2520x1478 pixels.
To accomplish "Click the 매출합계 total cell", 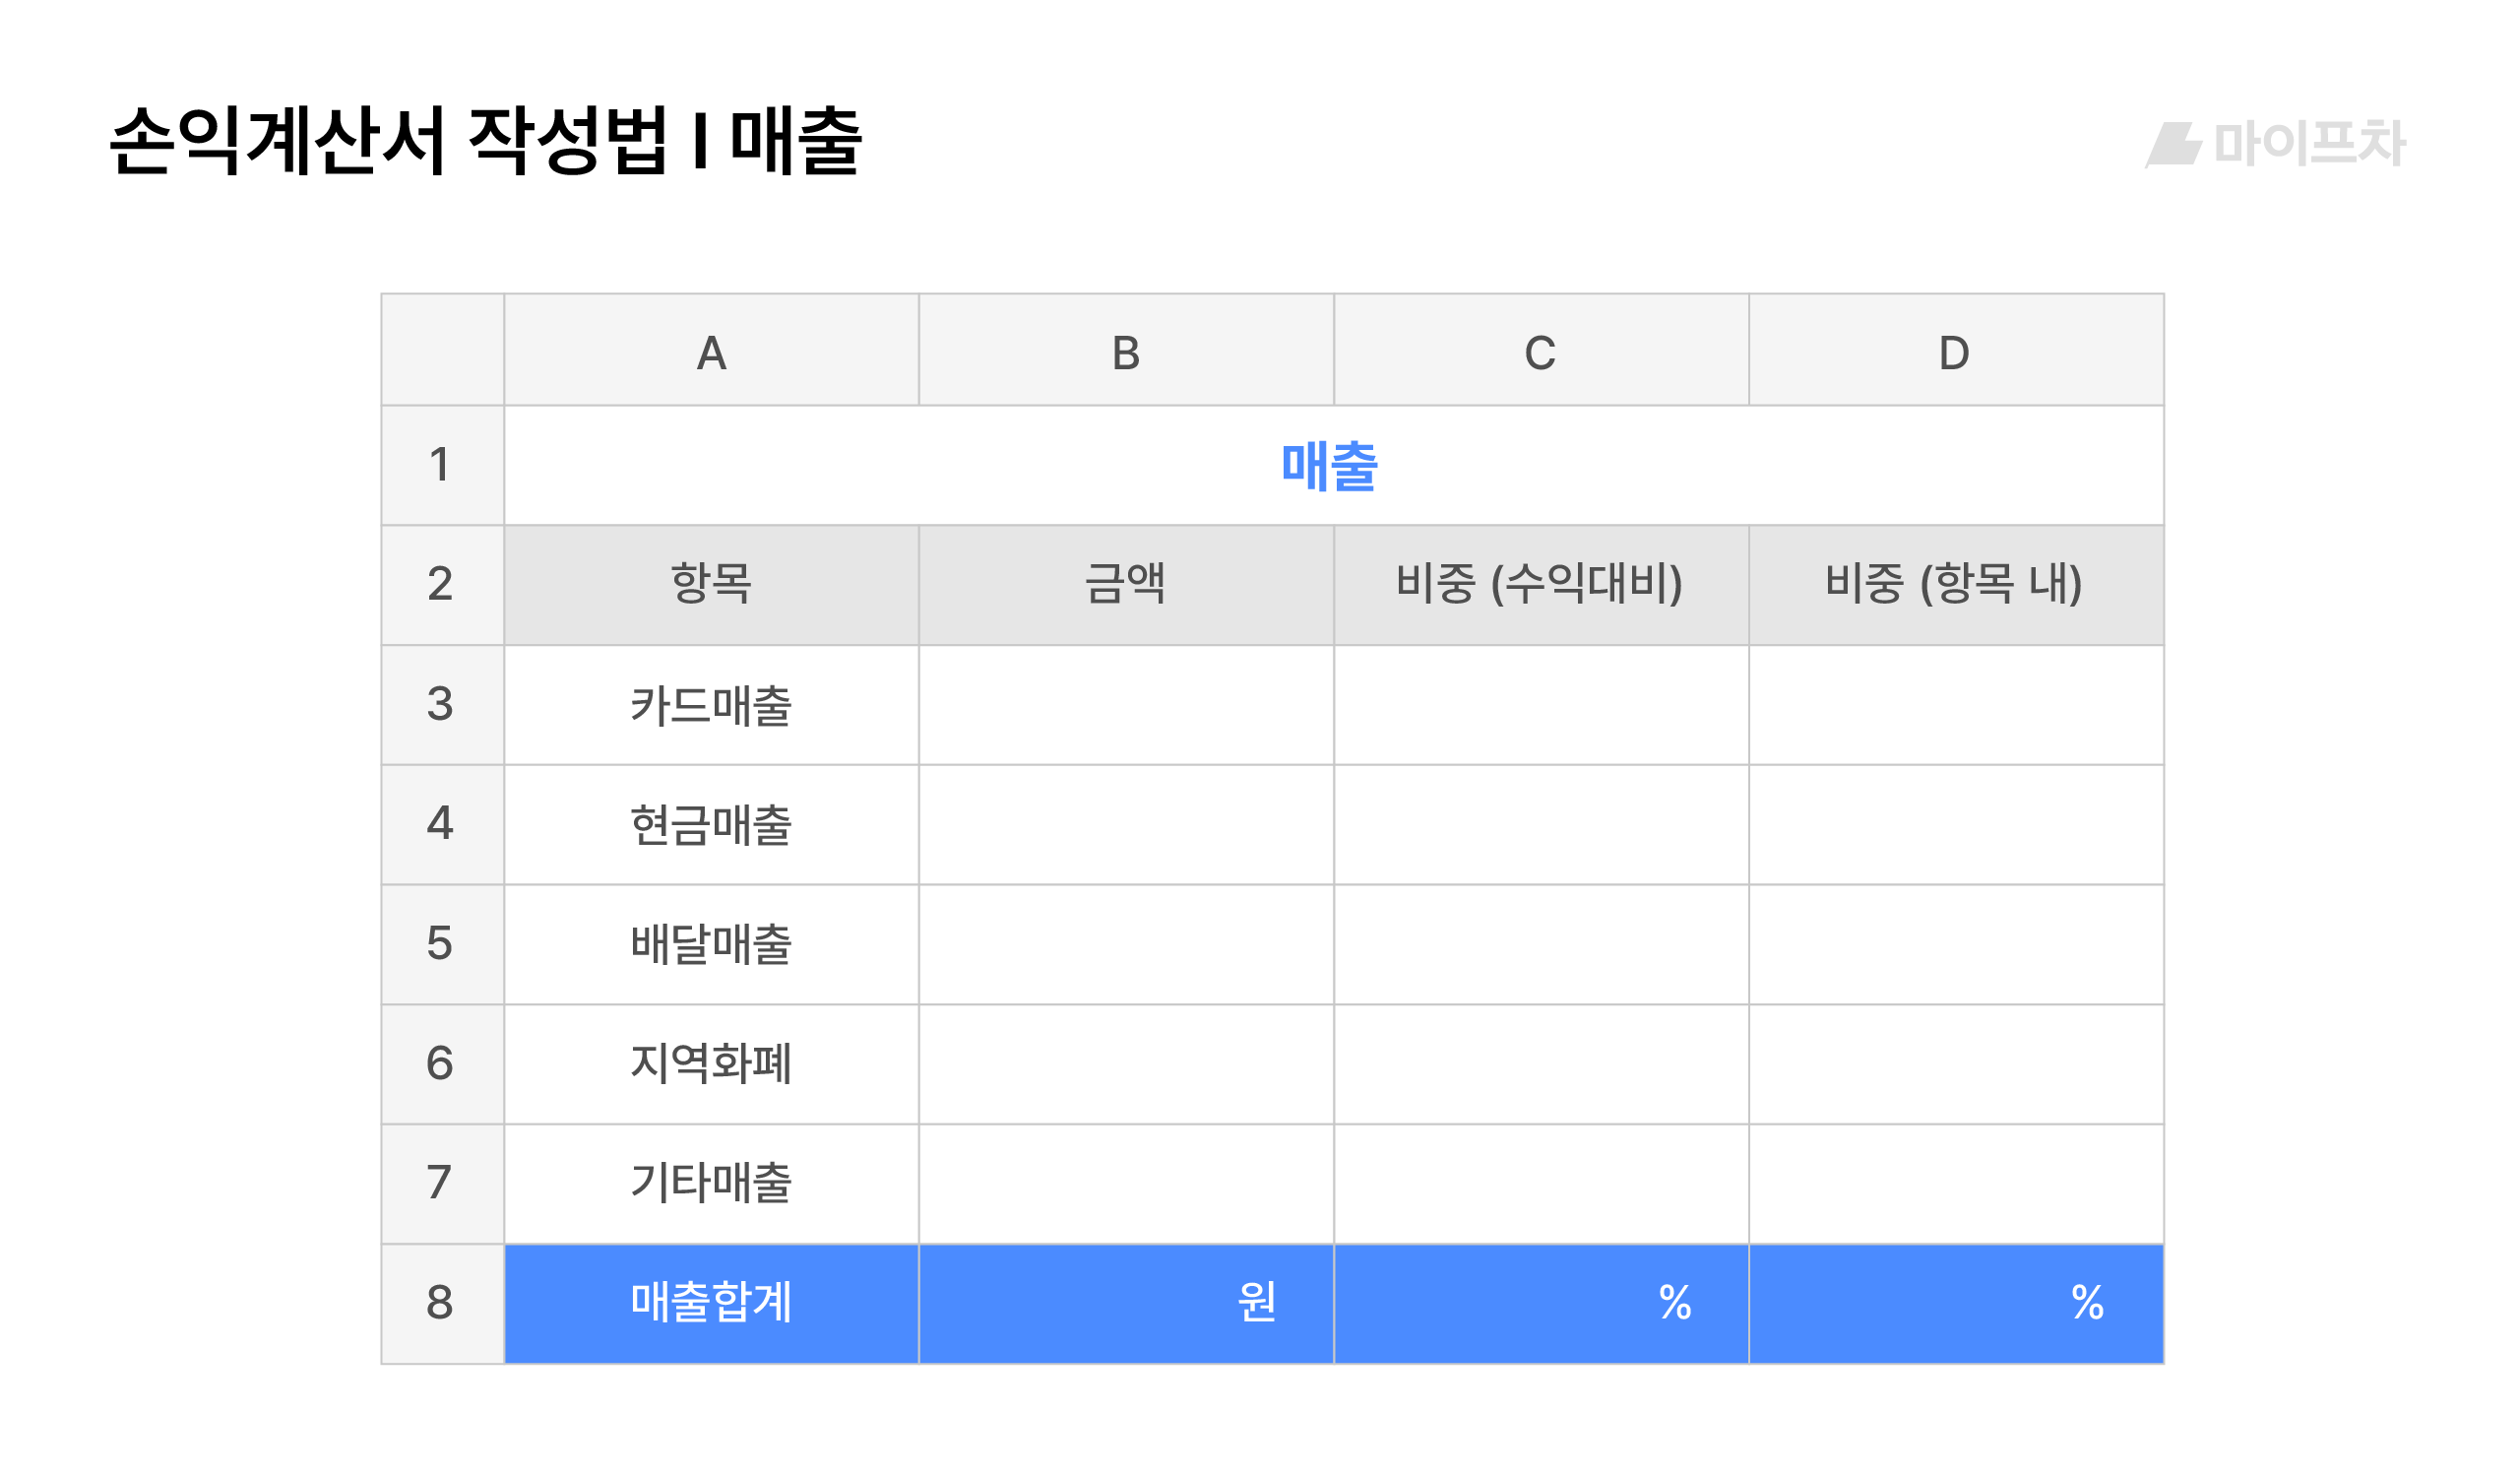I will click(x=711, y=1303).
